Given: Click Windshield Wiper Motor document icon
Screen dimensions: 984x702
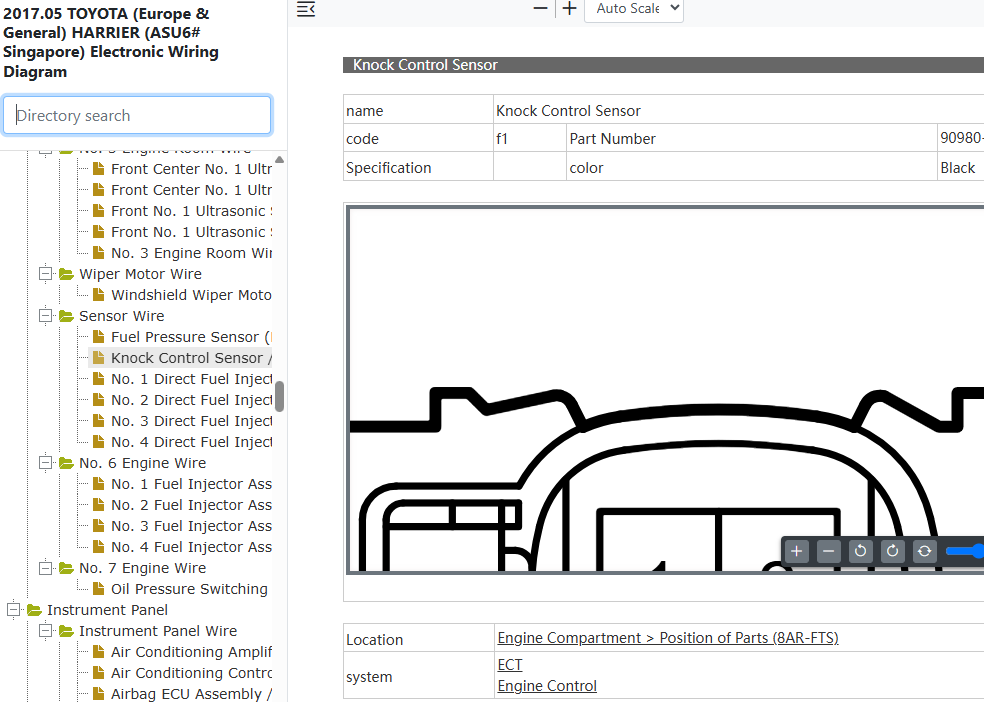Looking at the screenshot, I should (x=99, y=295).
